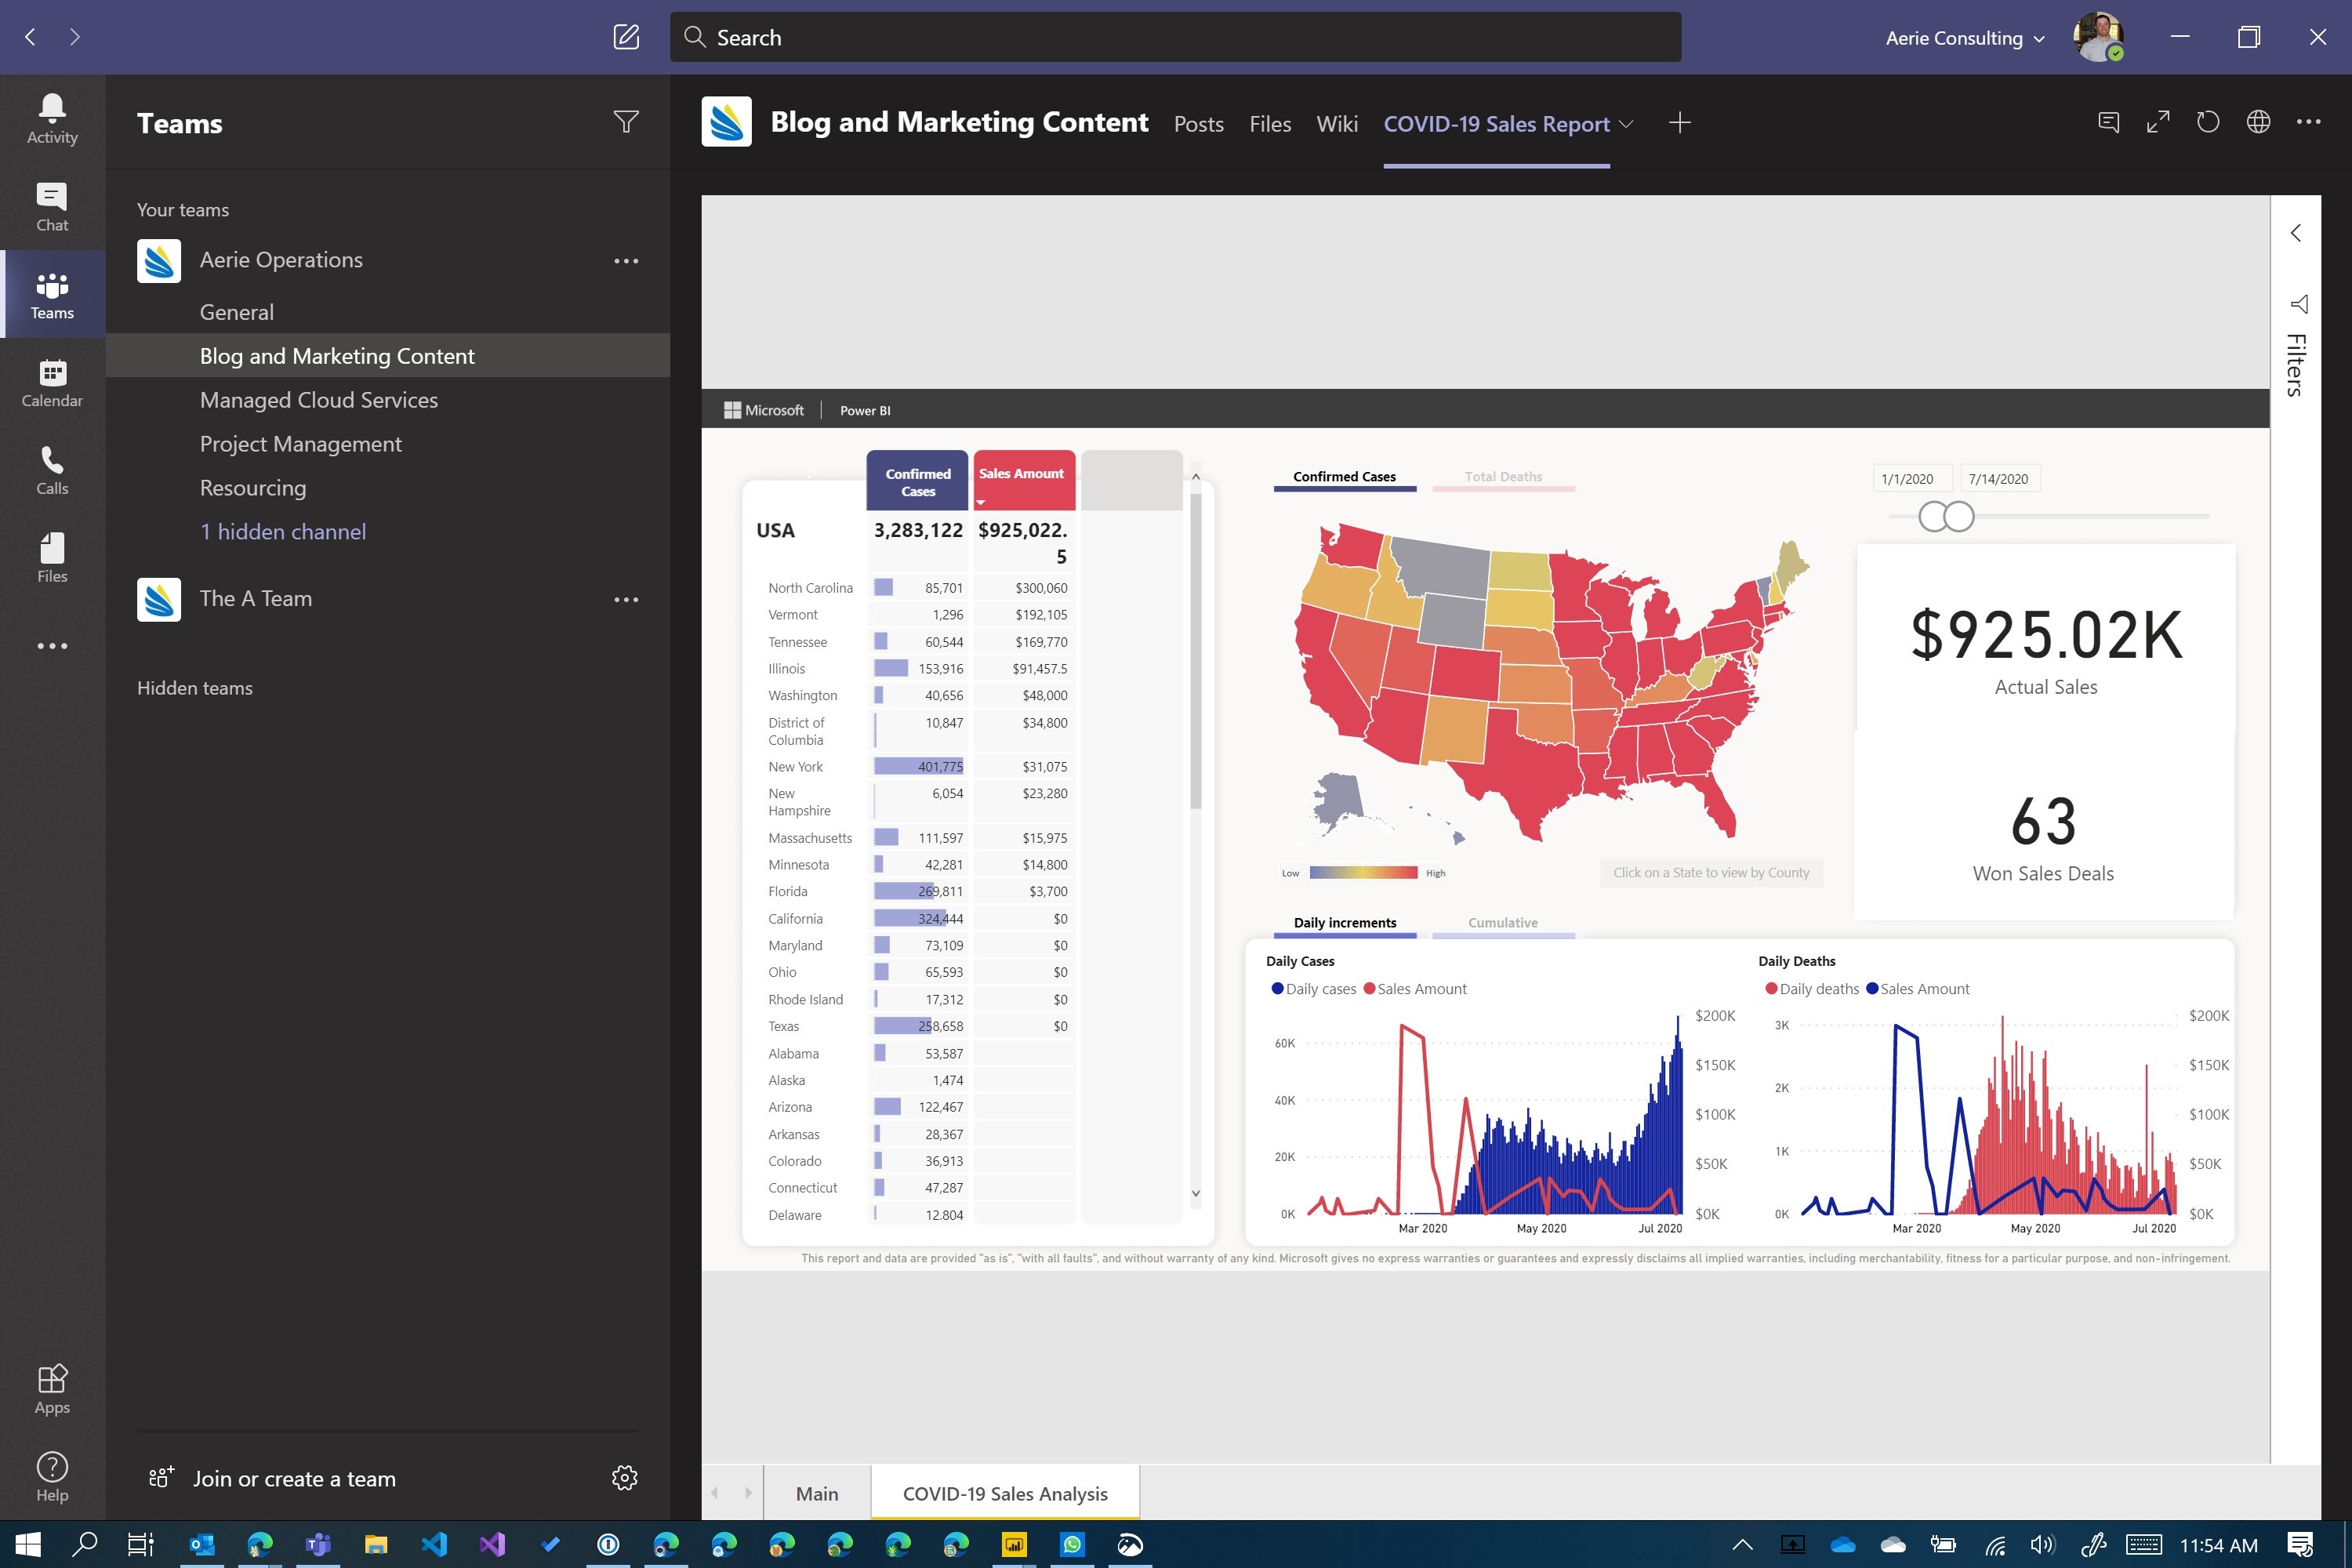Screen dimensions: 2352x1568
Task: Open the Calls section
Action: tap(52, 470)
